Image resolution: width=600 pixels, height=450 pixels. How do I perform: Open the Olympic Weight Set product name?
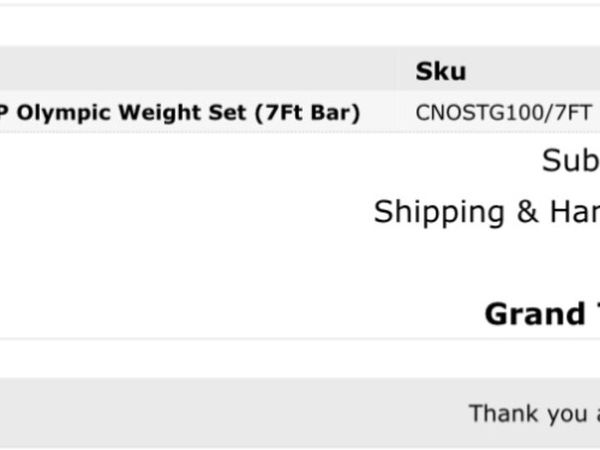pos(180,113)
